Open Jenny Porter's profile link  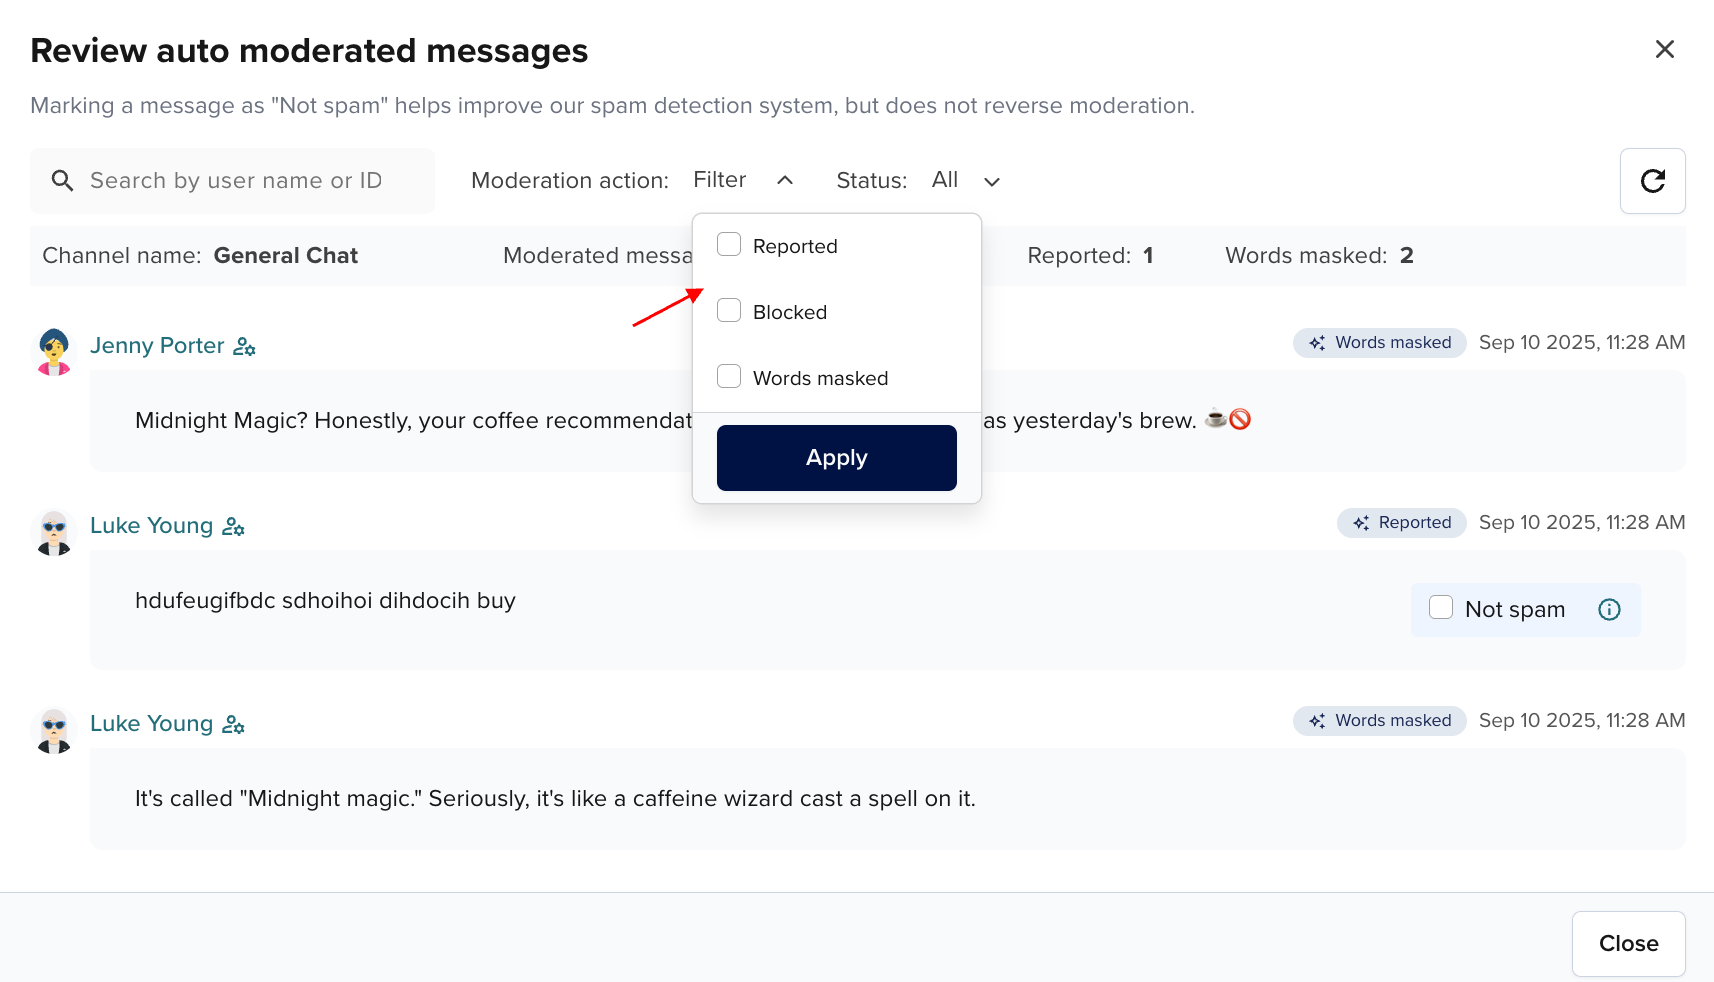[157, 345]
